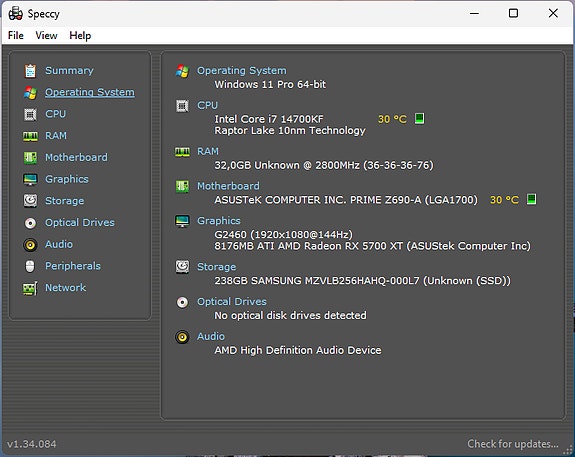
Task: Select the Motherboard icon in sidebar
Action: click(x=30, y=158)
